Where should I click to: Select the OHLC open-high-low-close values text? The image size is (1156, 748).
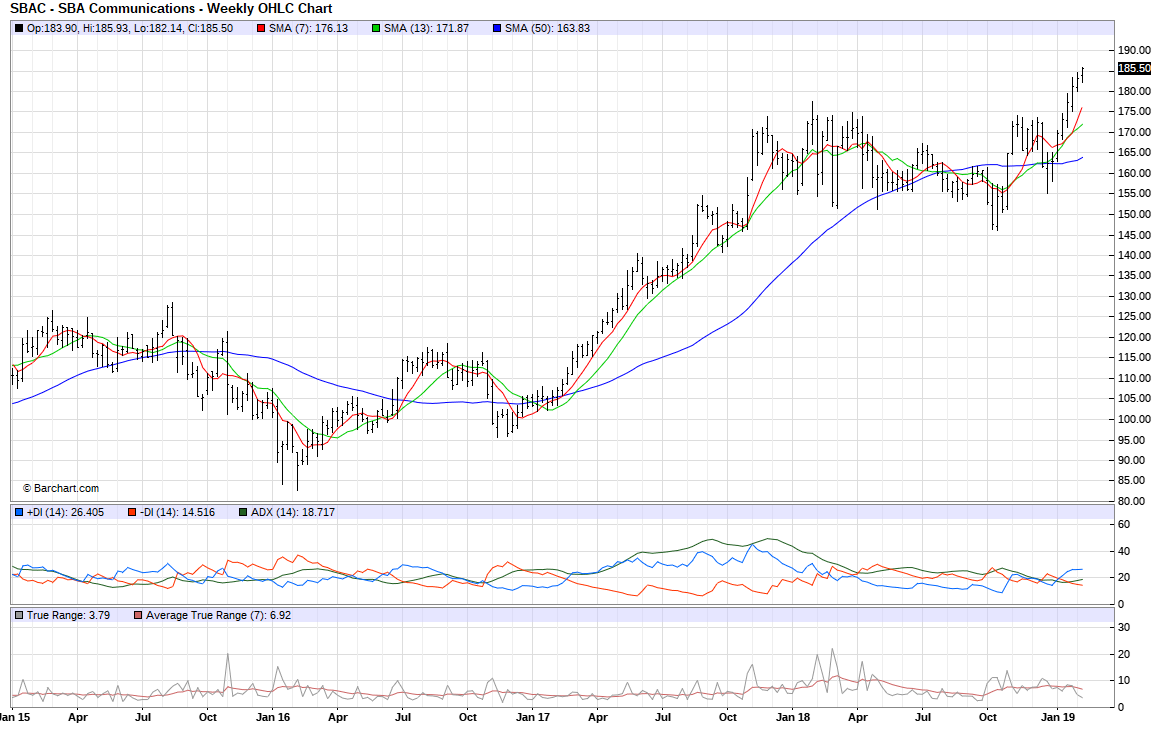[x=130, y=28]
